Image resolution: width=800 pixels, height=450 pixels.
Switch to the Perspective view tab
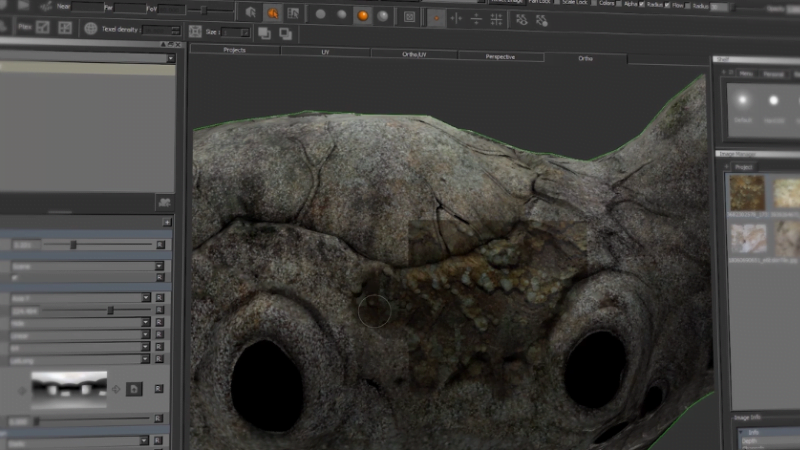point(500,57)
